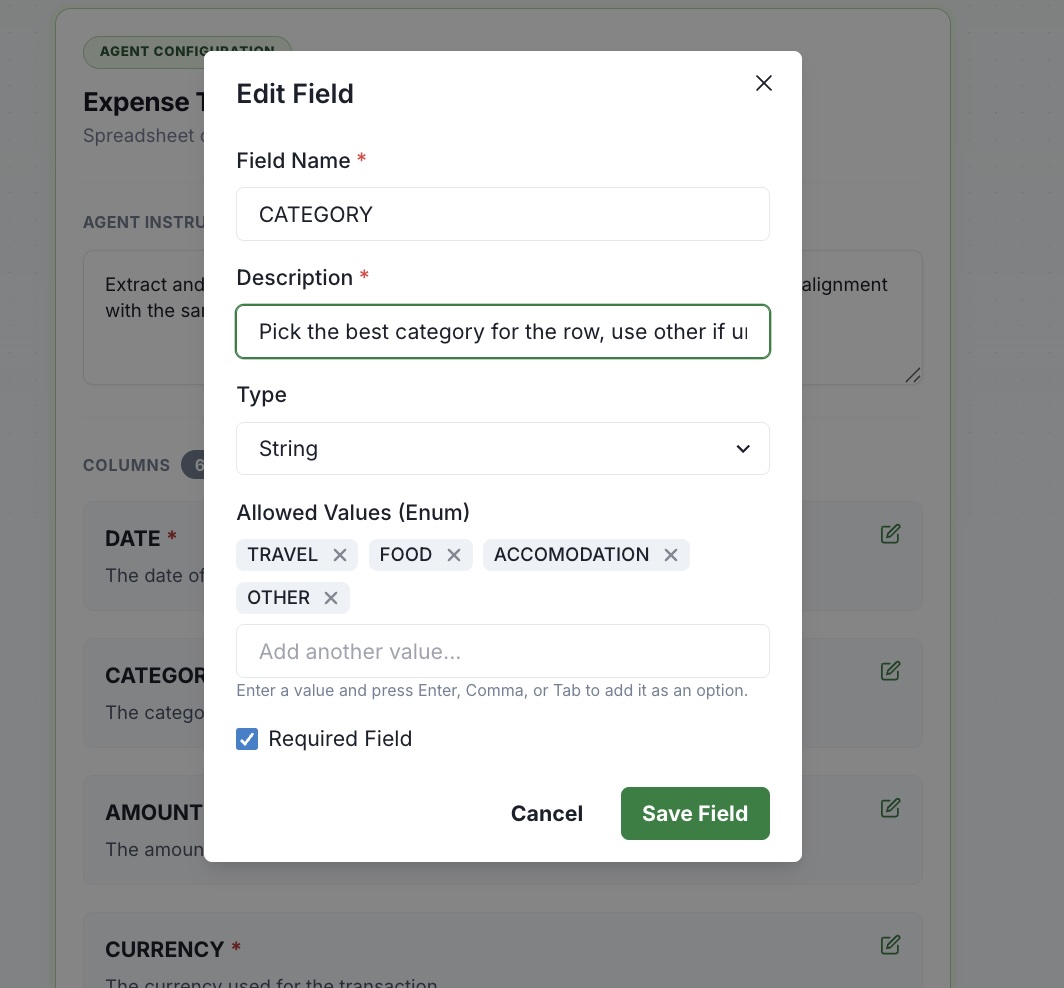
Task: Click the COLUMNS count badge
Action: pyautogui.click(x=199, y=465)
